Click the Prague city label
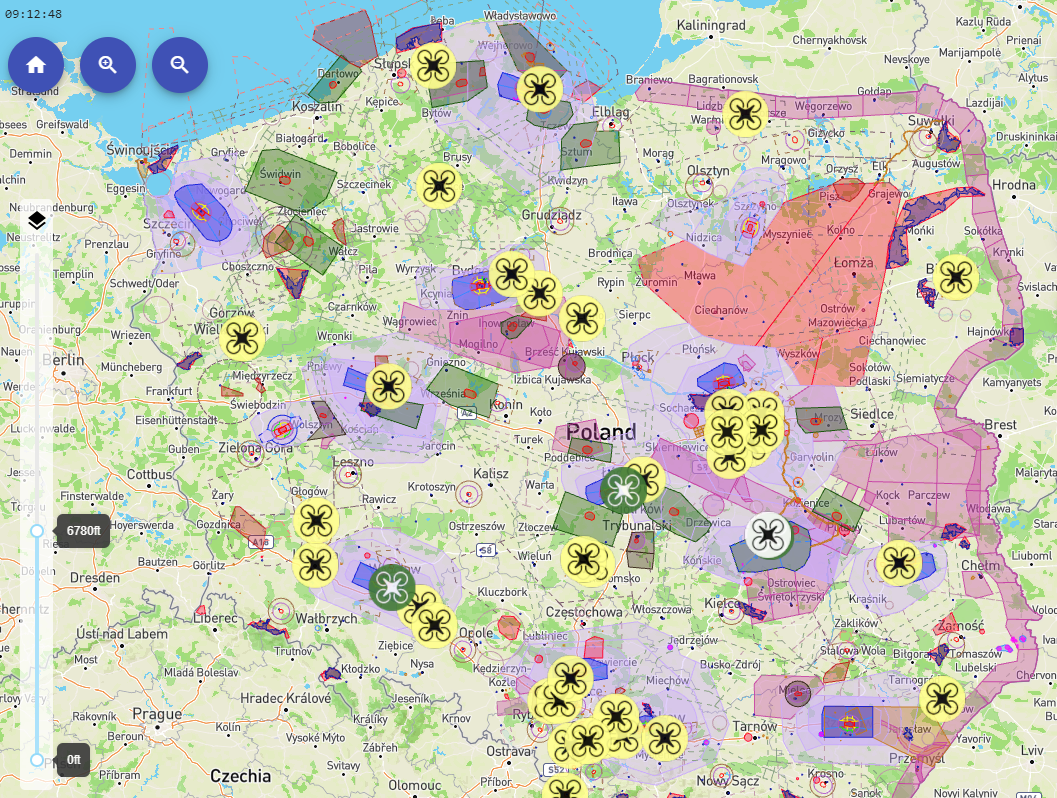1057x798 pixels. 157,714
